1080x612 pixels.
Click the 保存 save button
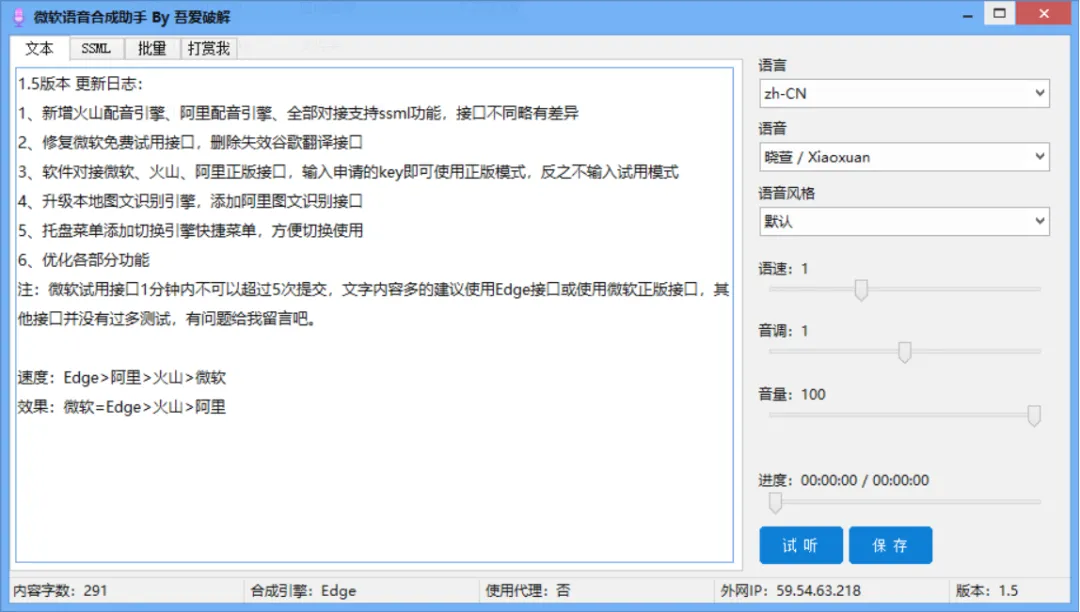tap(891, 545)
